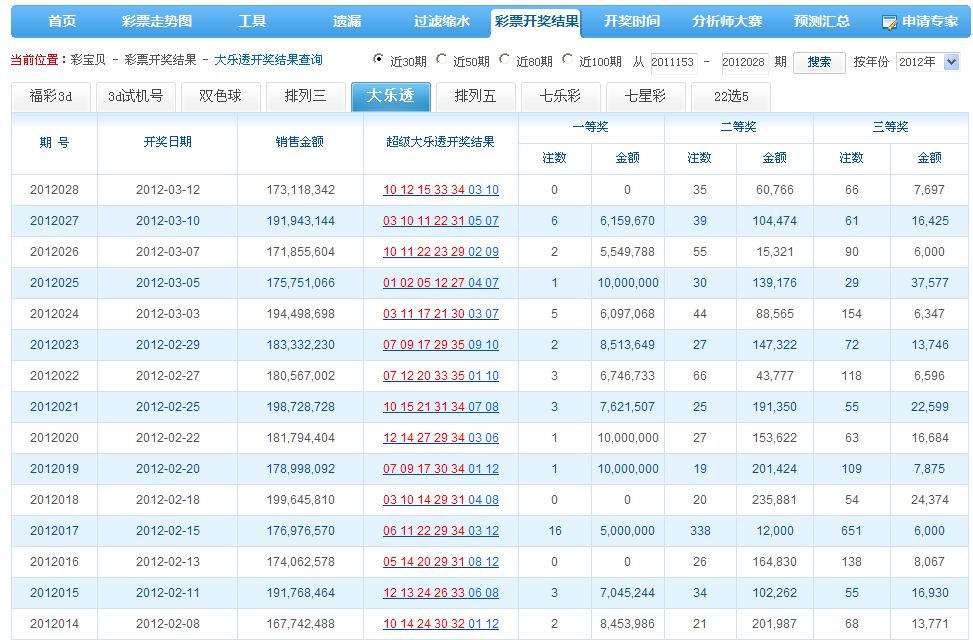
Task: Click the 搜索 button
Action: 819,62
